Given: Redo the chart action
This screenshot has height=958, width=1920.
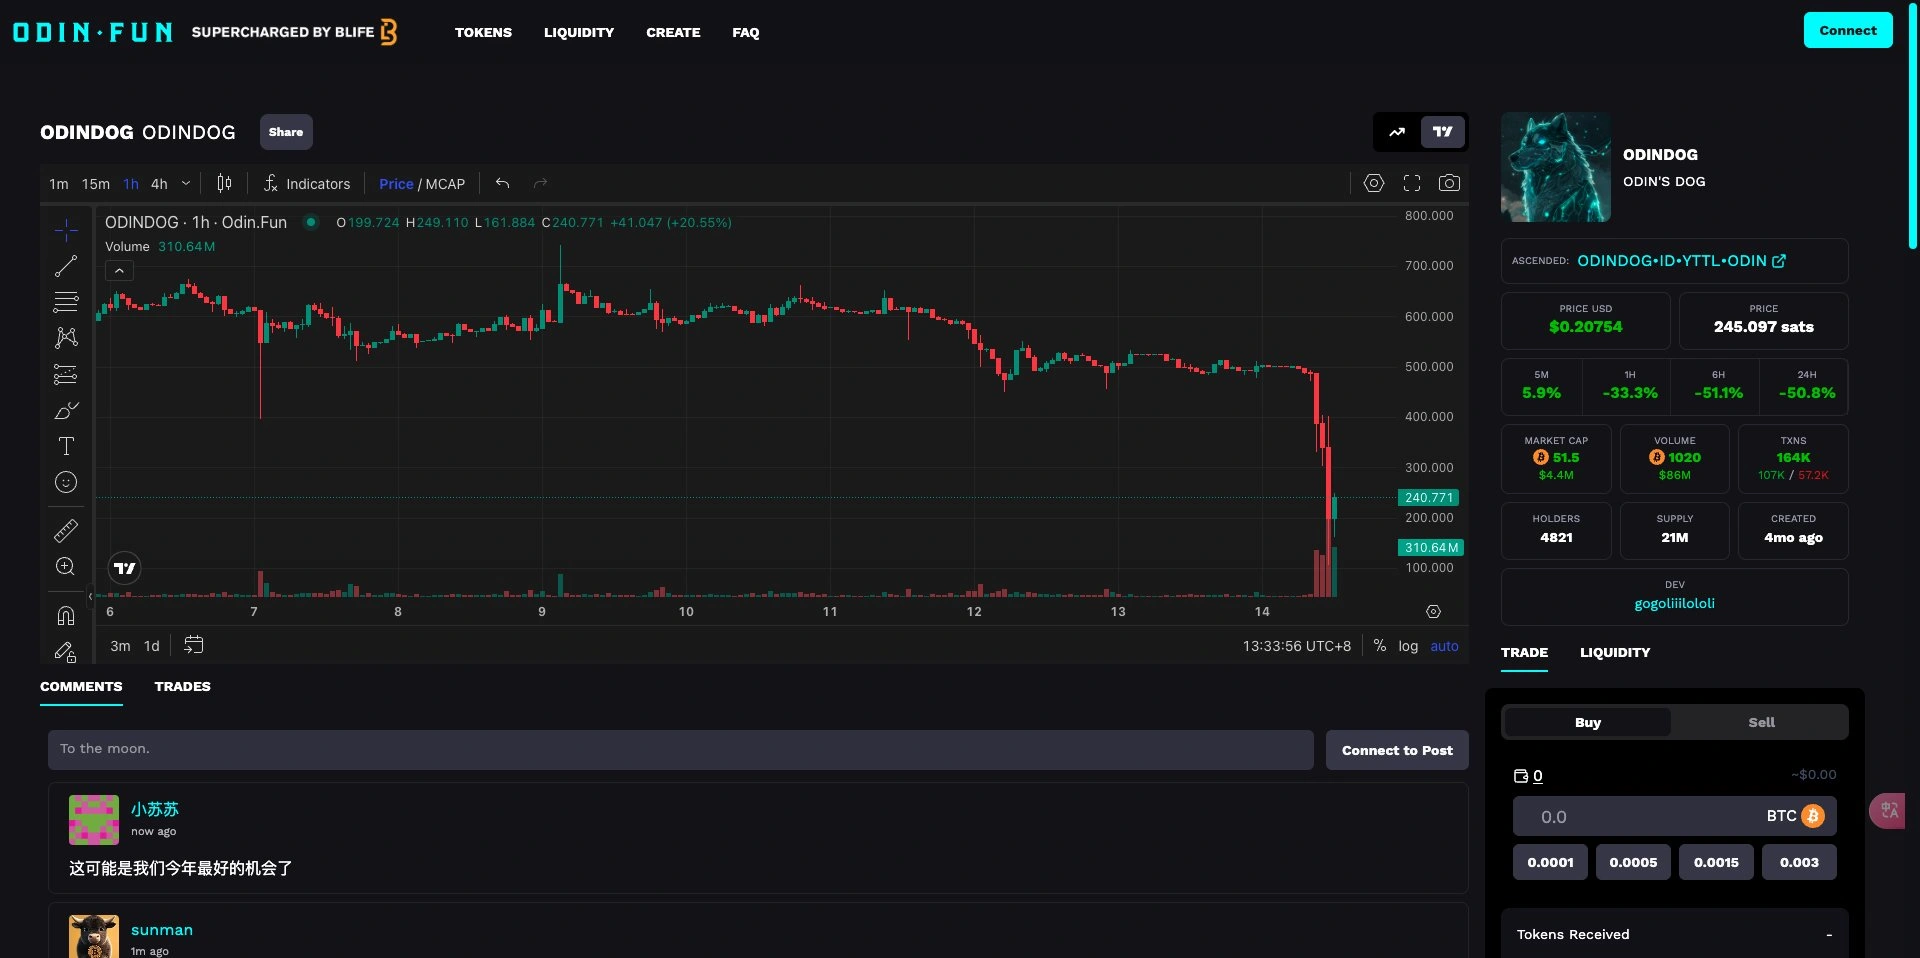Looking at the screenshot, I should point(540,183).
